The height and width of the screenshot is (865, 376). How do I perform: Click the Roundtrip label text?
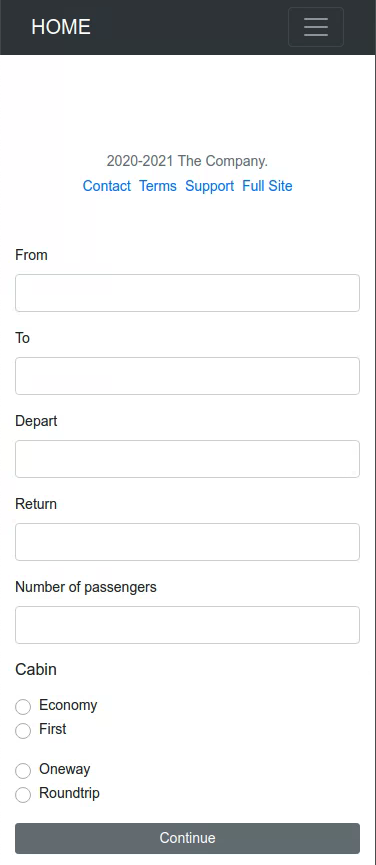(x=69, y=793)
